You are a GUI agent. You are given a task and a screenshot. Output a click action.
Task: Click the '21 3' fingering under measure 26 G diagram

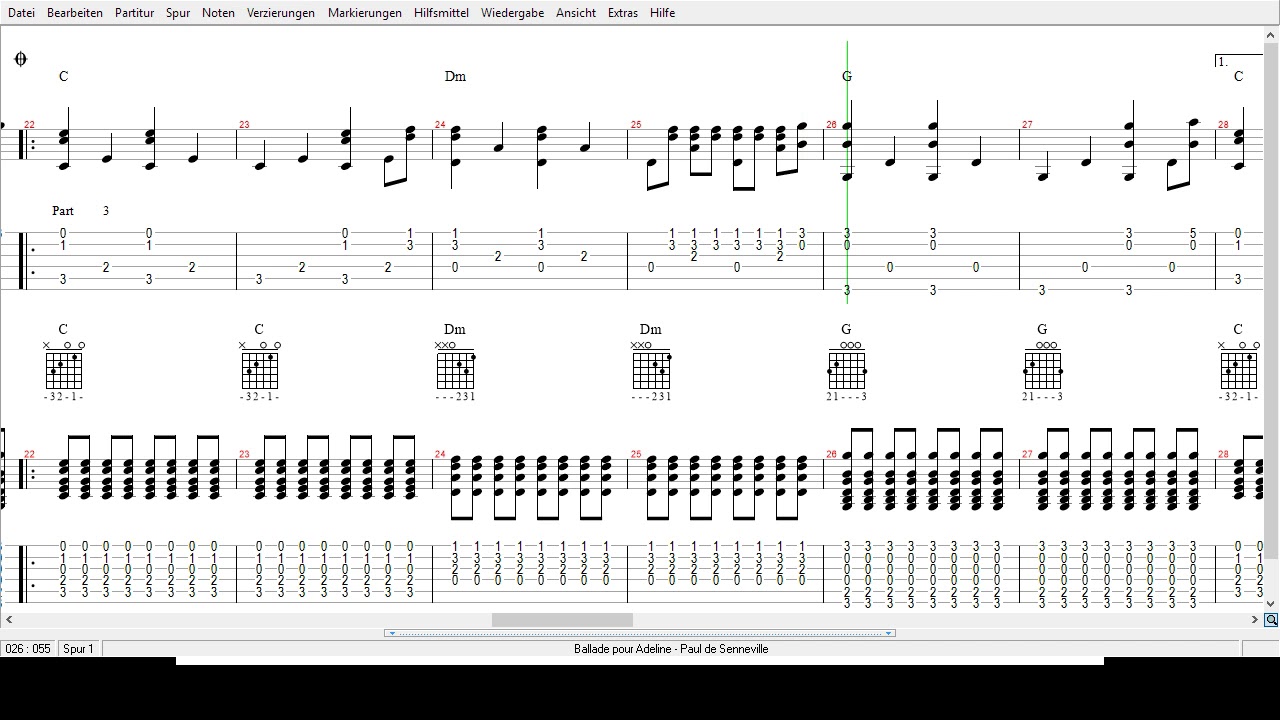point(846,397)
